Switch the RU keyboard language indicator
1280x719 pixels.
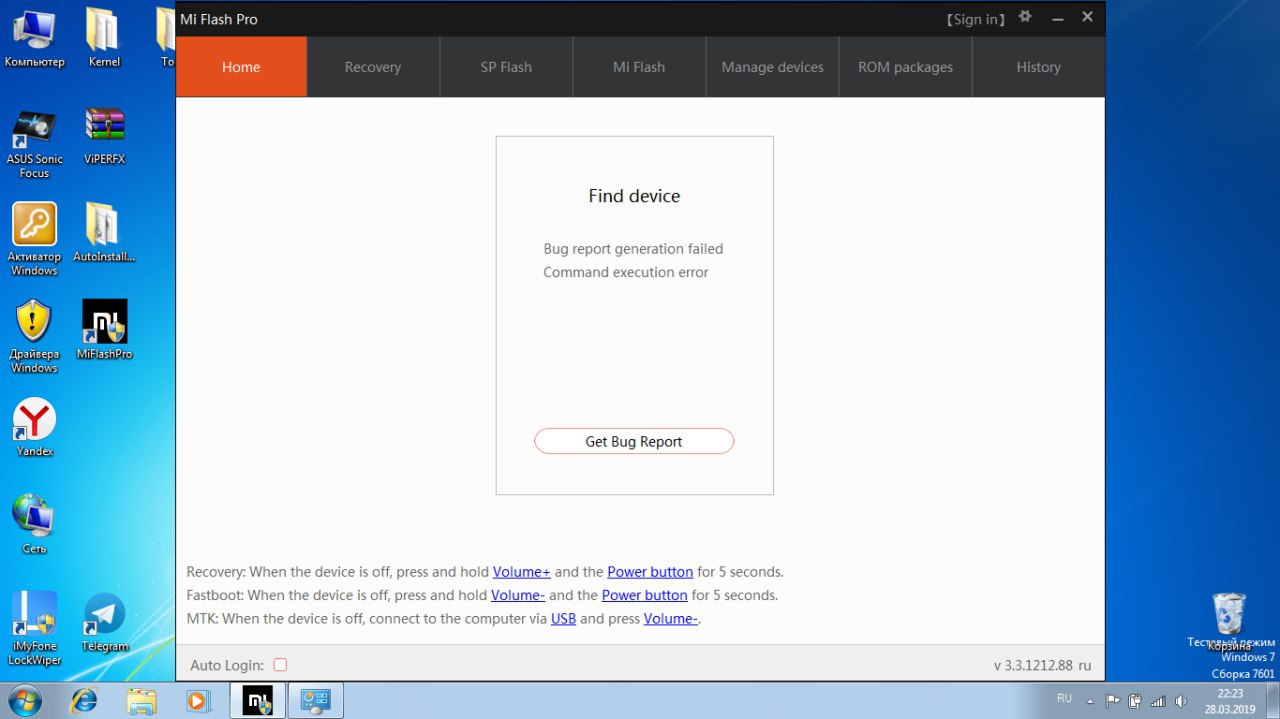click(1064, 698)
